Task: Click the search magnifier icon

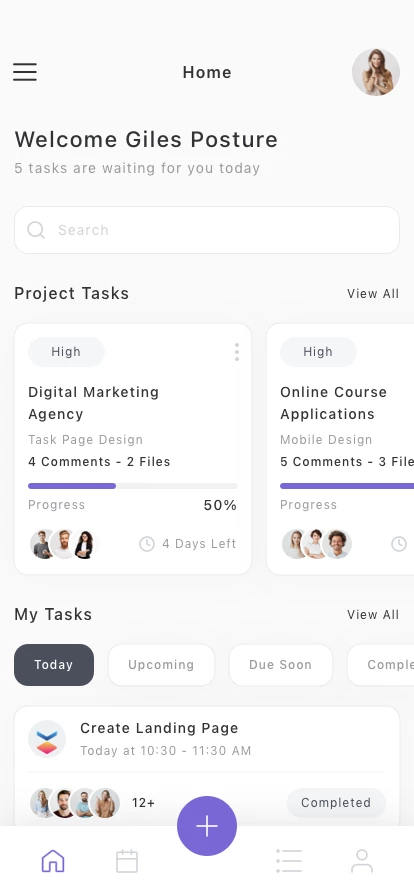Action: [x=36, y=230]
